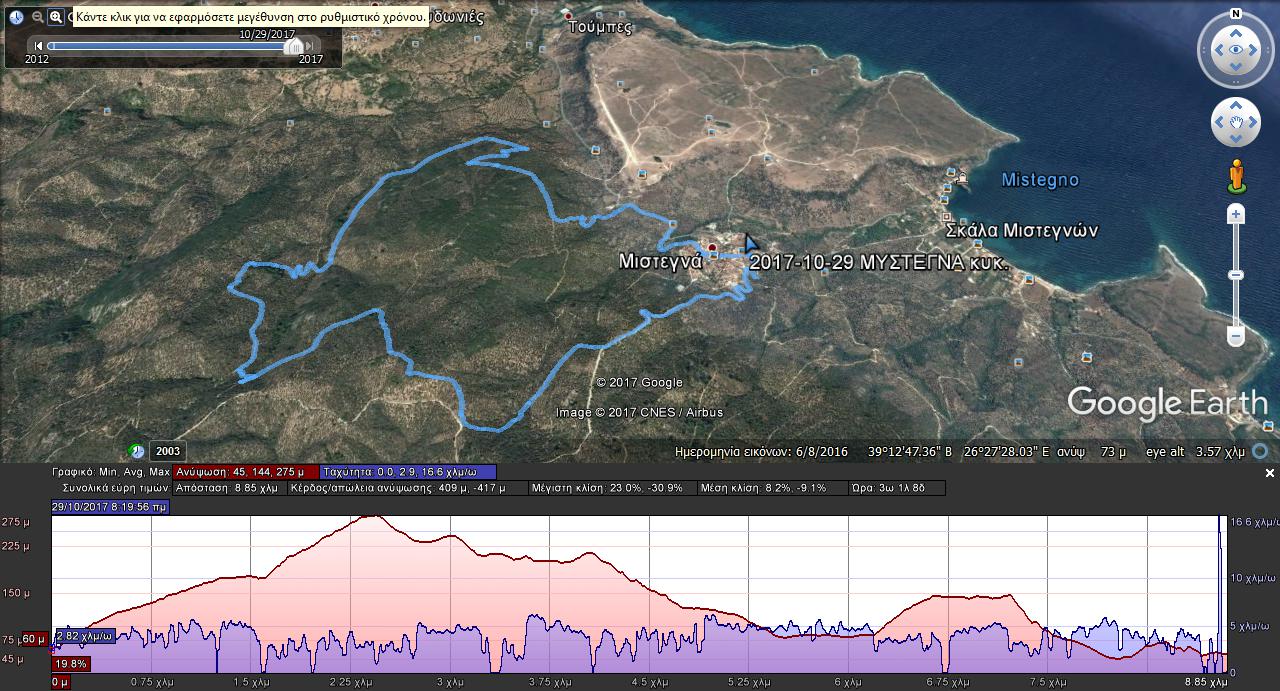Click the Ημερομηνία εικόνων 6/8/2016 status text

[x=761, y=452]
